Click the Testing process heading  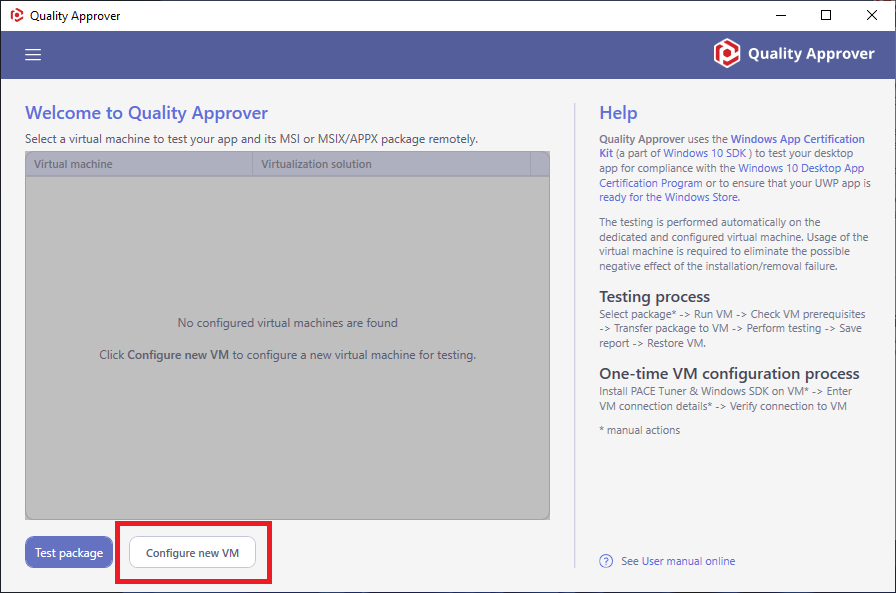(654, 296)
